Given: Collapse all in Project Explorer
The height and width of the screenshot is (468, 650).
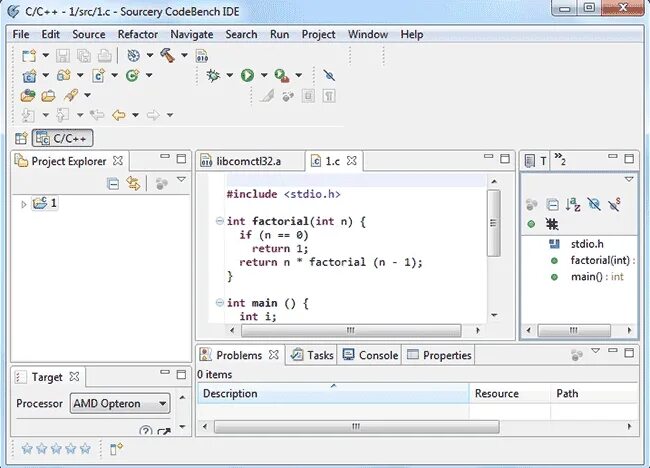Looking at the screenshot, I should coord(113,183).
